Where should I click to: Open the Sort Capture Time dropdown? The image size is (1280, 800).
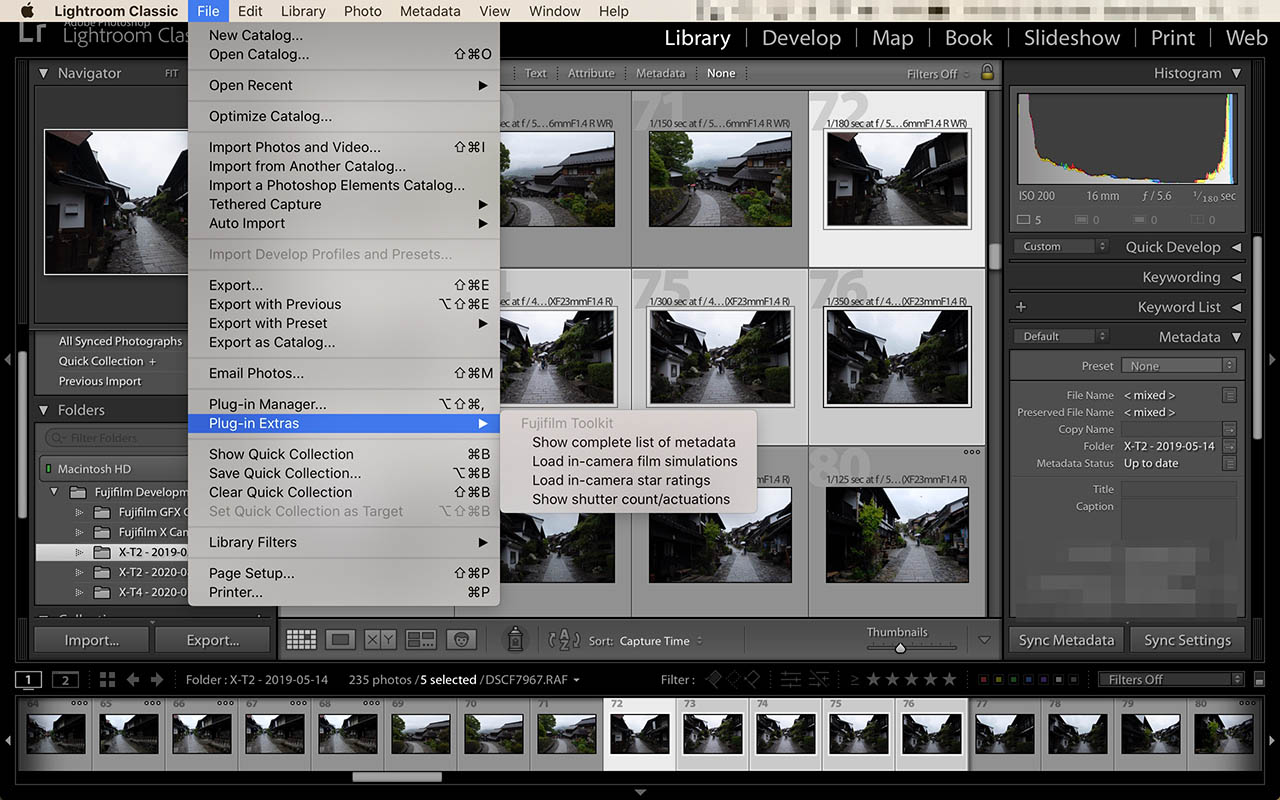pos(661,641)
